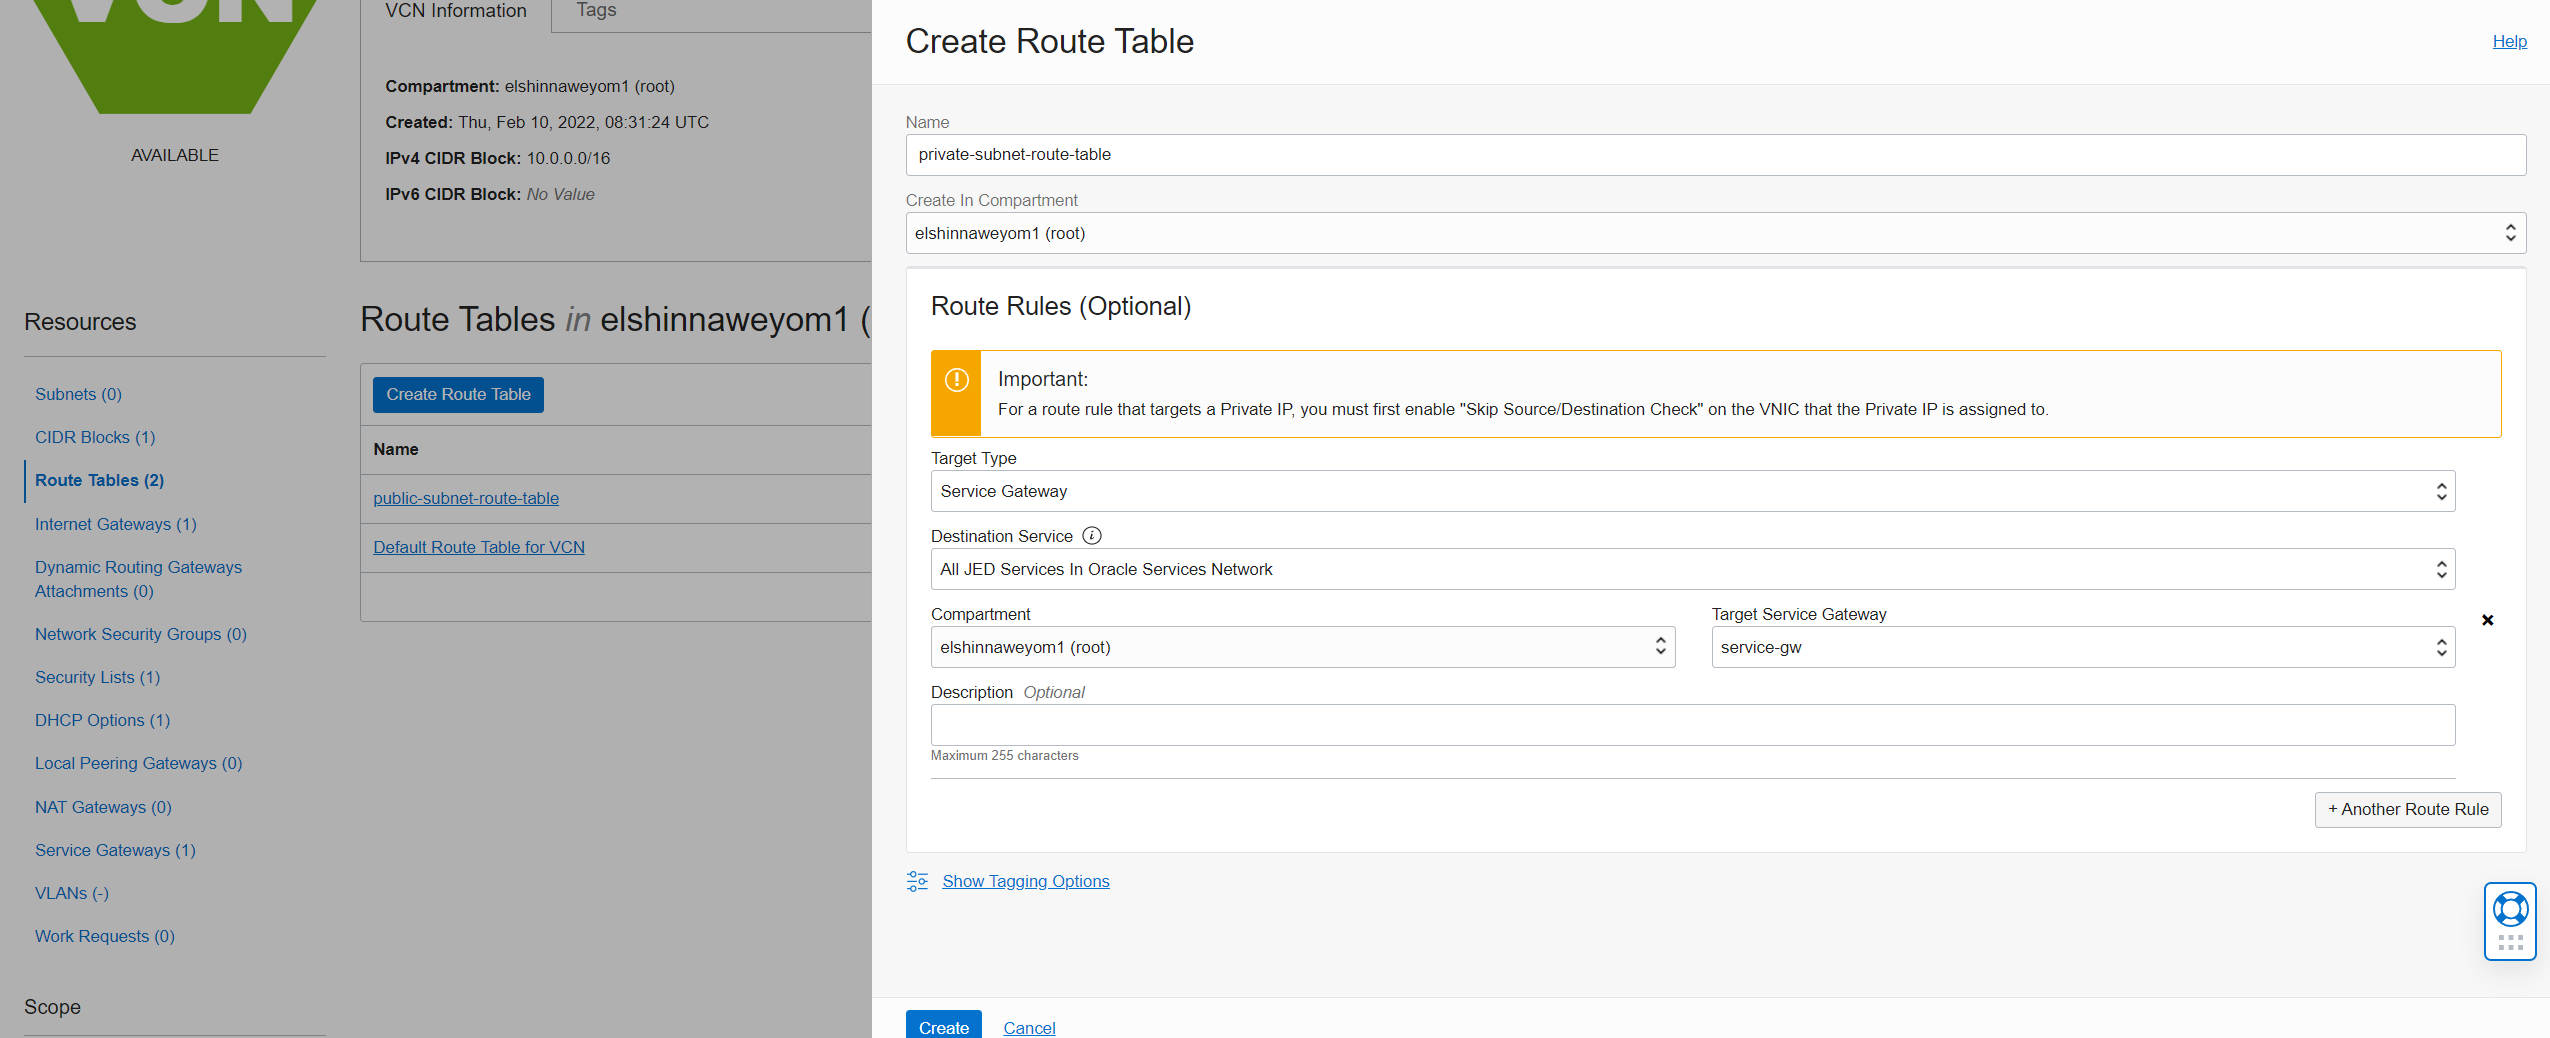Show Tagging Options
2550x1038 pixels.
point(1024,881)
